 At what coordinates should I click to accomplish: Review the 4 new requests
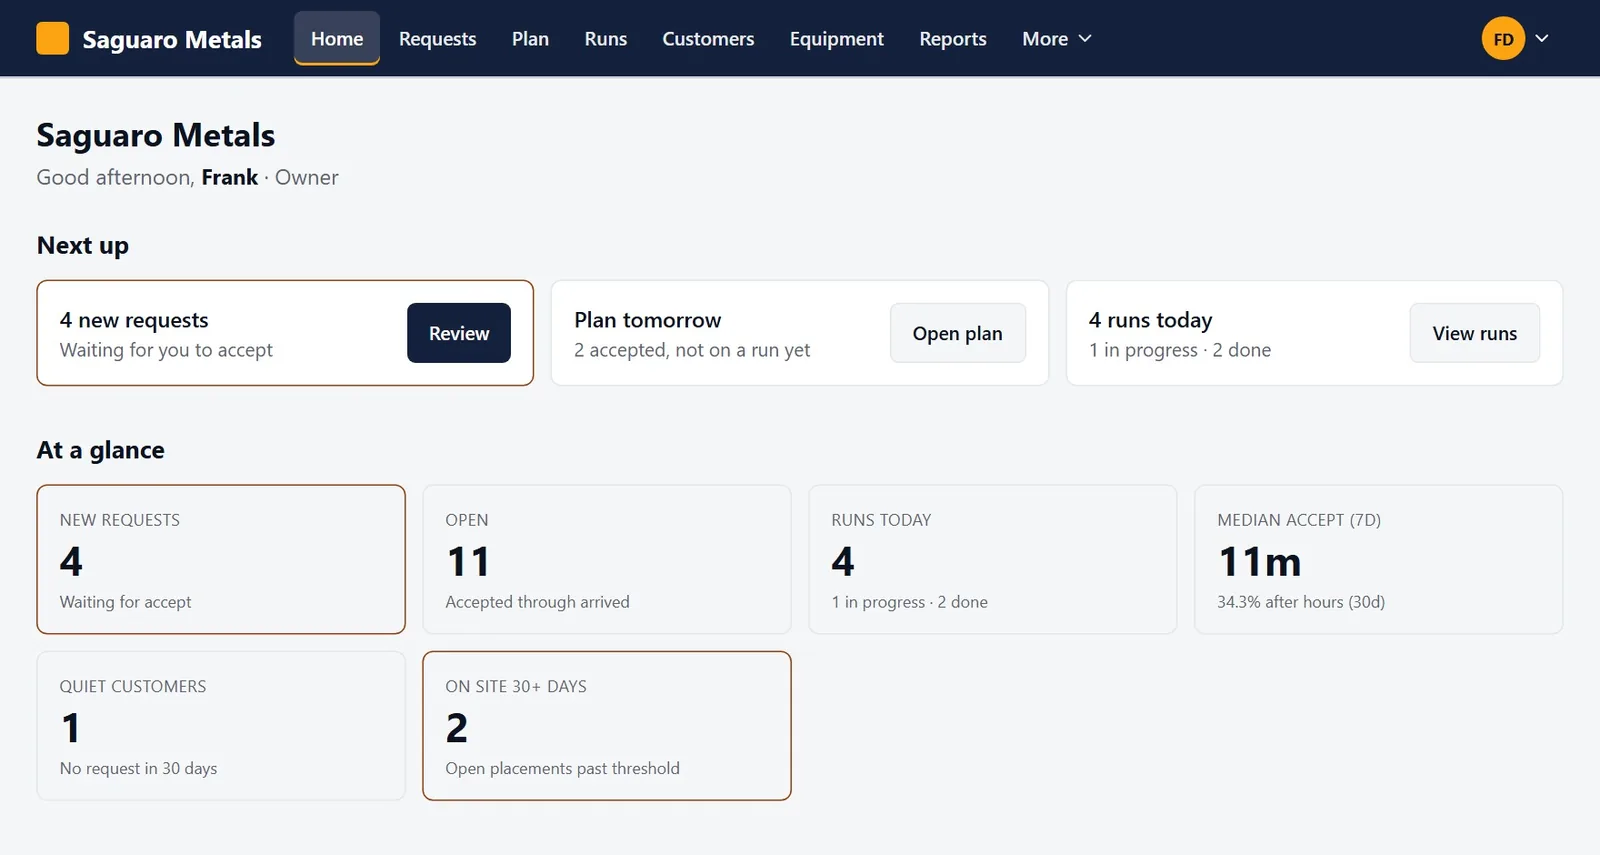pyautogui.click(x=459, y=333)
